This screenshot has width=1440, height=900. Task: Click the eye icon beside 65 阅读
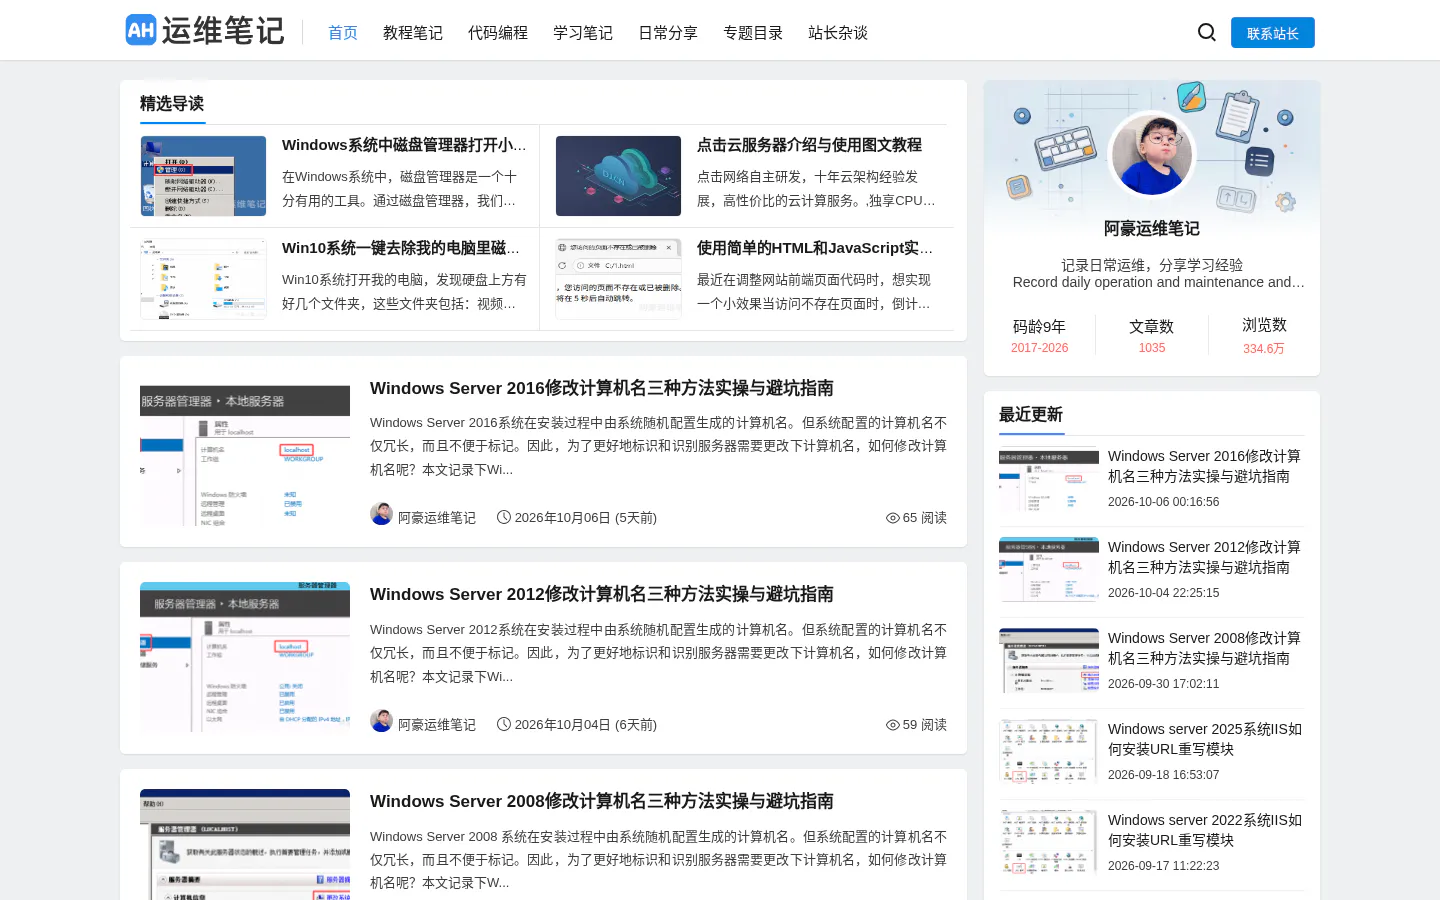point(893,518)
